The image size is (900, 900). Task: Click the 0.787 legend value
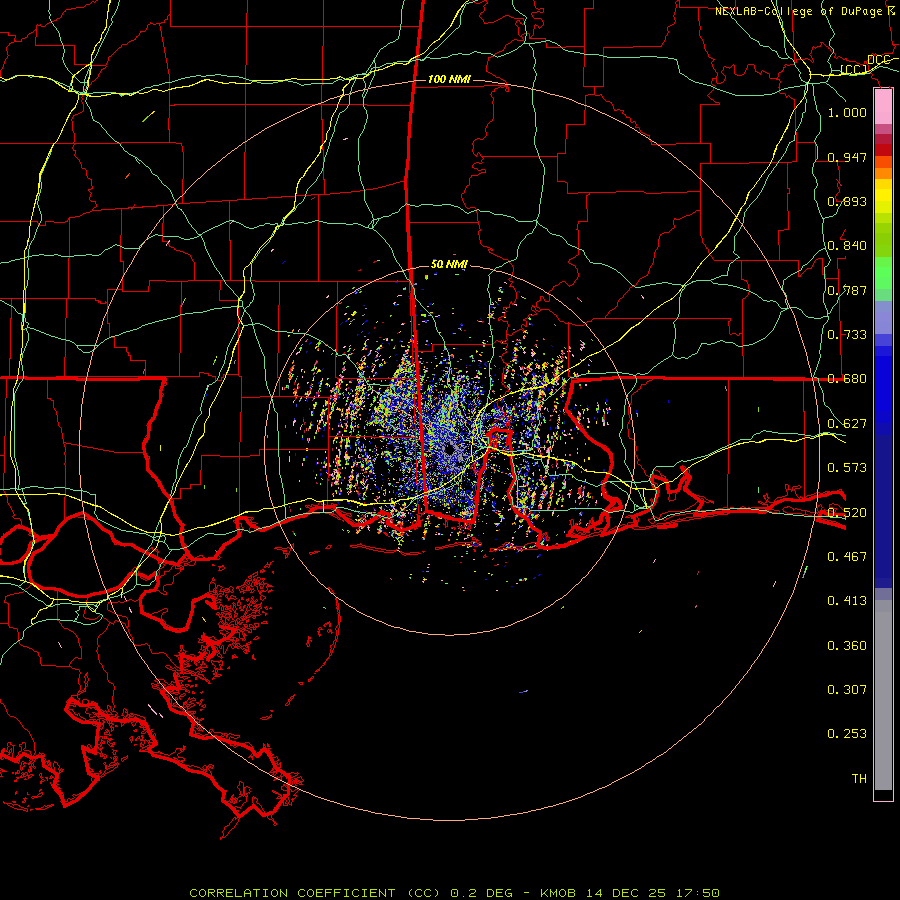pos(847,290)
